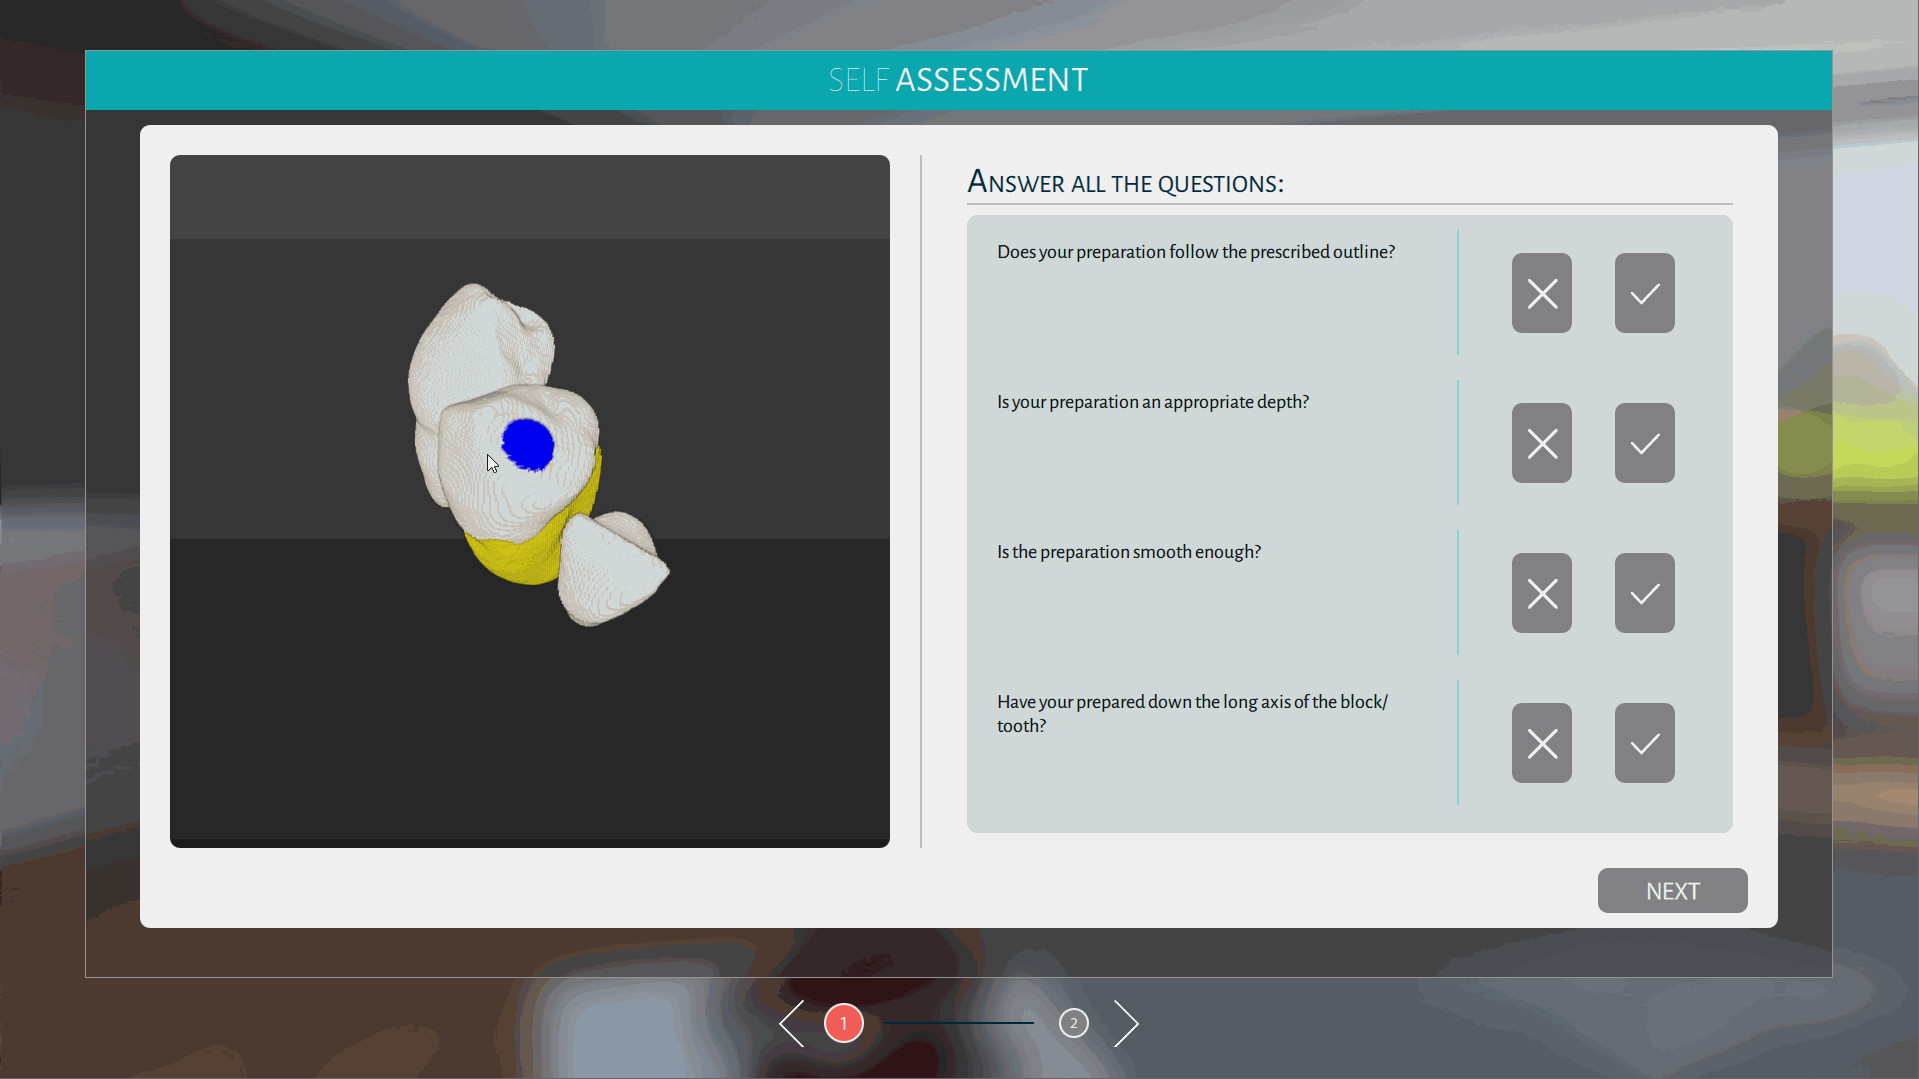The height and width of the screenshot is (1079, 1919).
Task: Choose X for long axis question
Action: coord(1541,743)
